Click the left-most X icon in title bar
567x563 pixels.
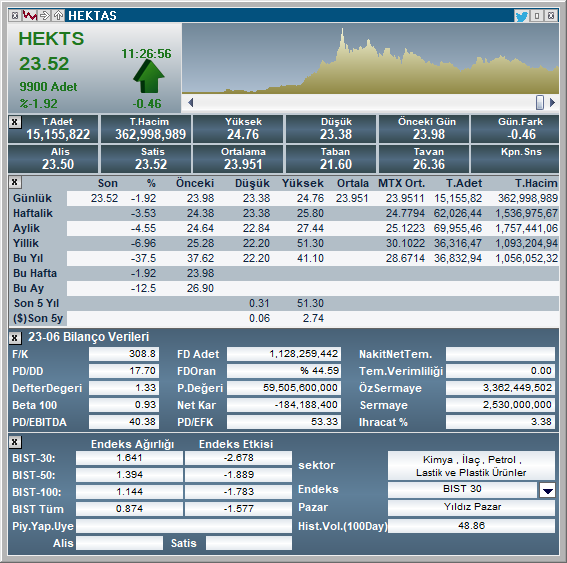coord(15,16)
